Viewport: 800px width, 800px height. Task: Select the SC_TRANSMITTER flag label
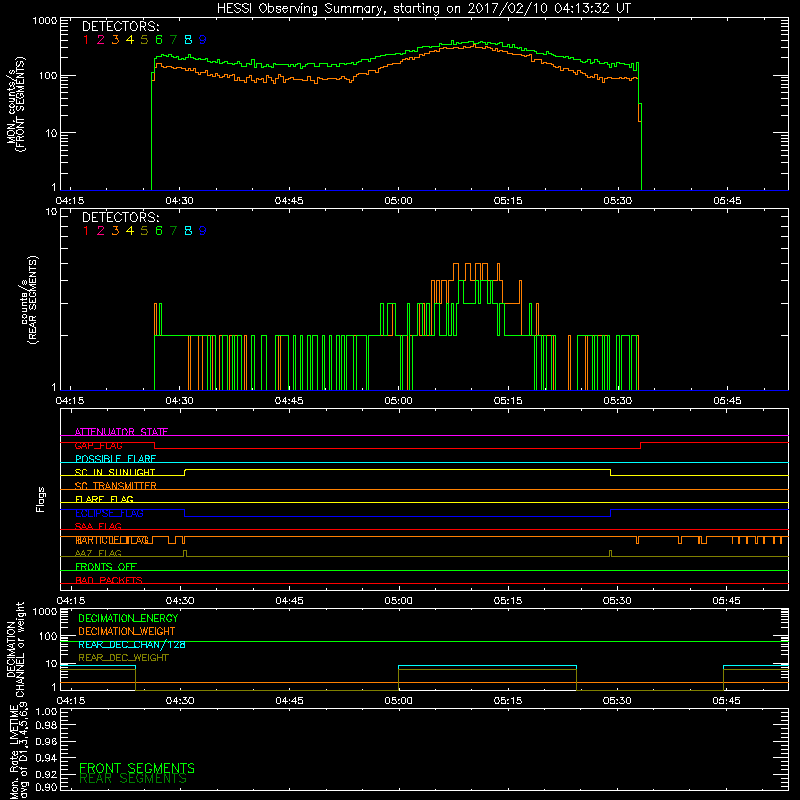pos(115,486)
